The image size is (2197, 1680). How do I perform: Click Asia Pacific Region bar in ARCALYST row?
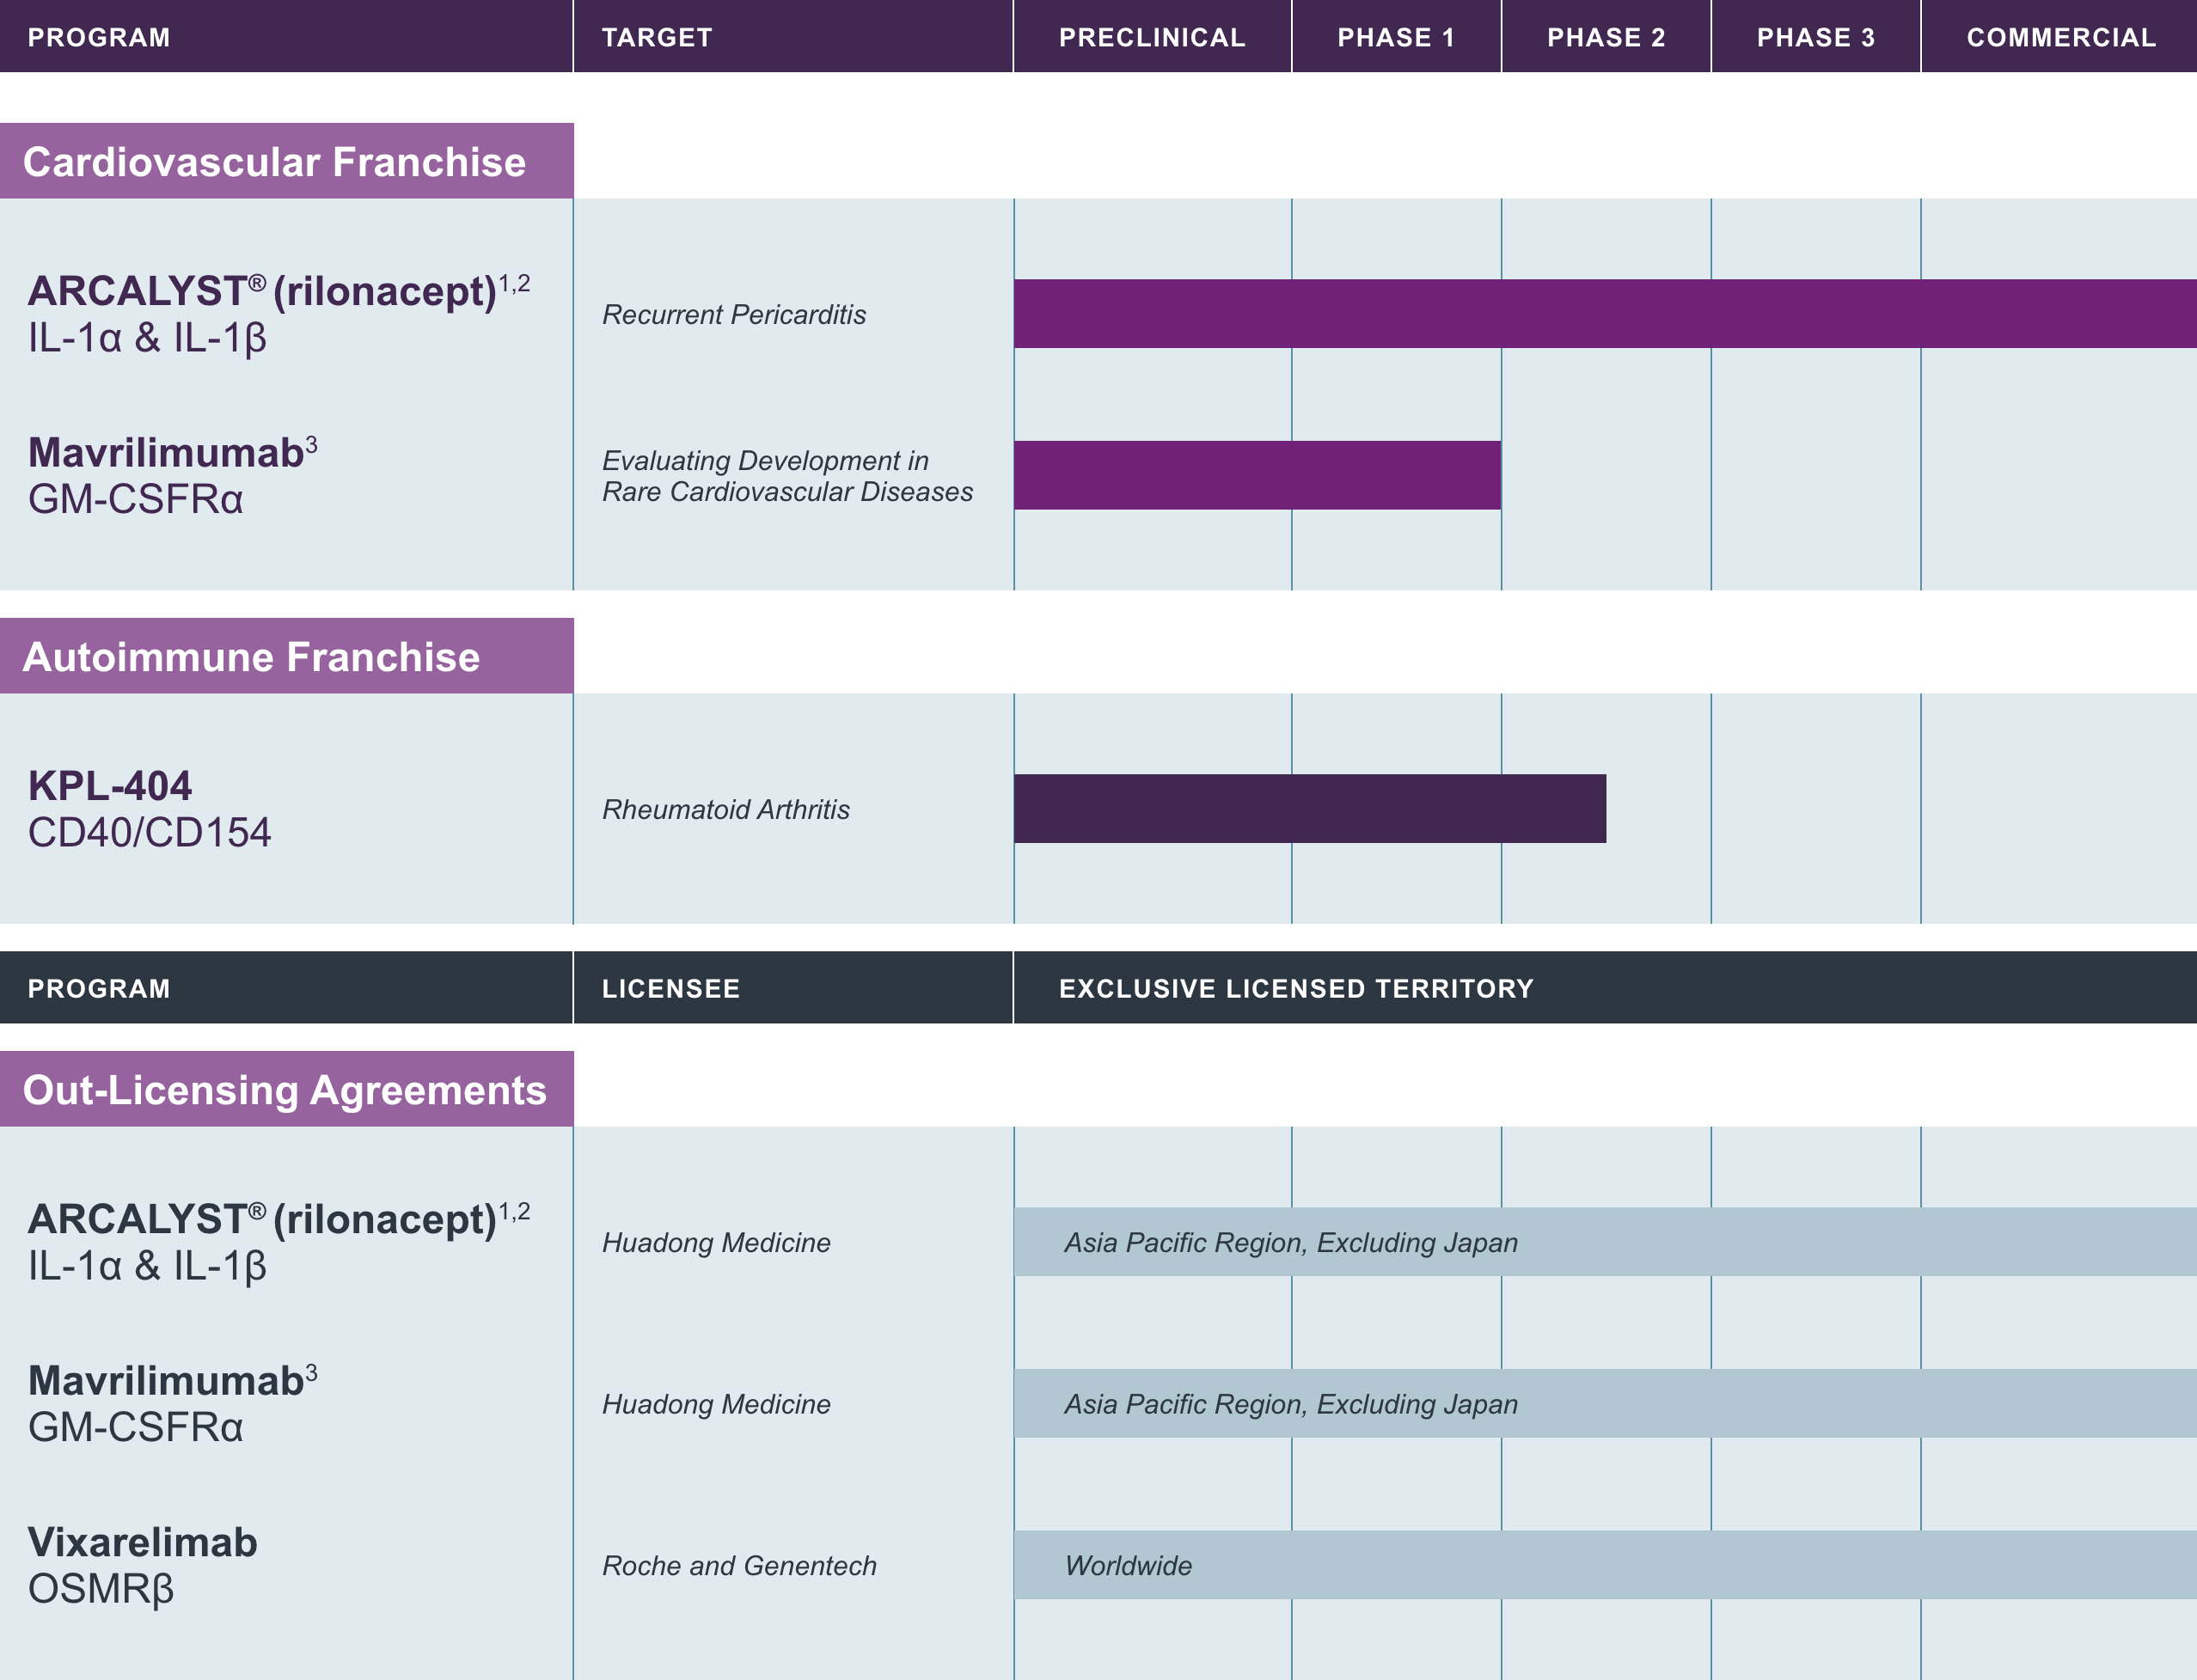[1605, 1241]
